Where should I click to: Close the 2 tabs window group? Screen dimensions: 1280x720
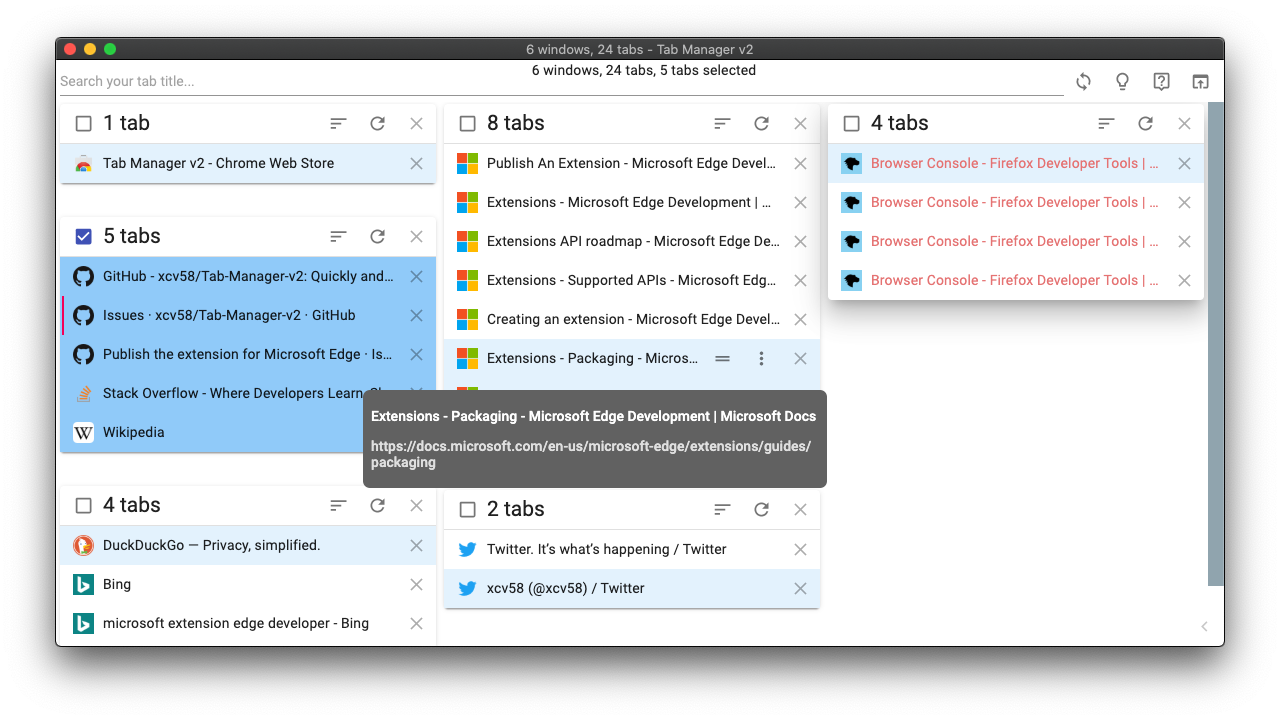tap(801, 510)
